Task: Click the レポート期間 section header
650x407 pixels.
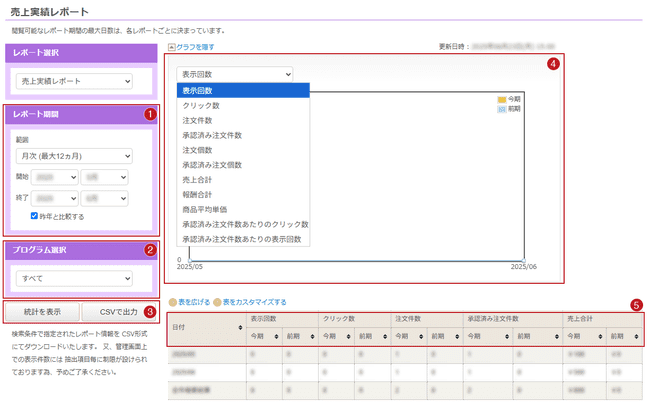Action: coord(81,114)
